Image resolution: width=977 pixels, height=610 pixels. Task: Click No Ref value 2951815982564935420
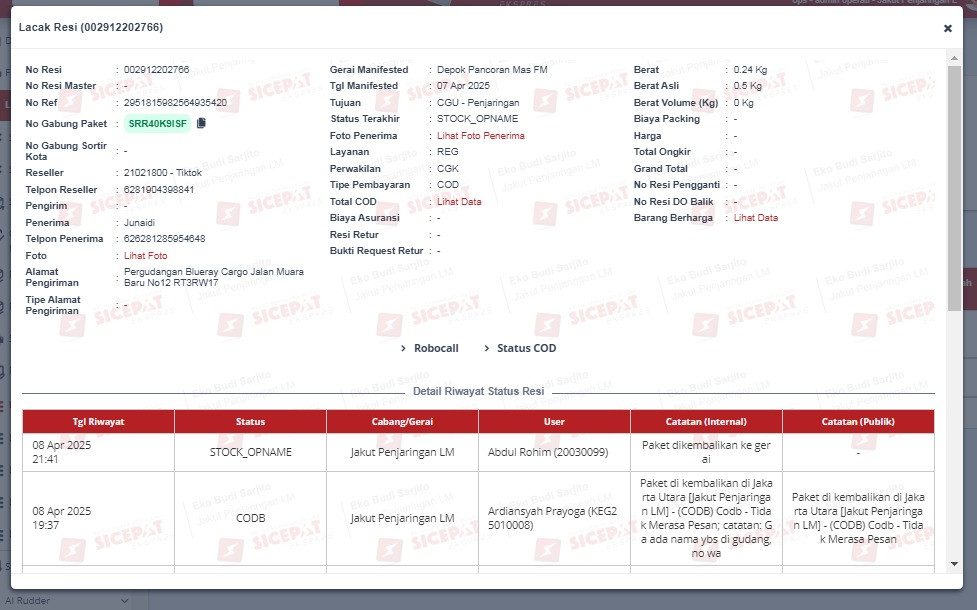coord(175,103)
